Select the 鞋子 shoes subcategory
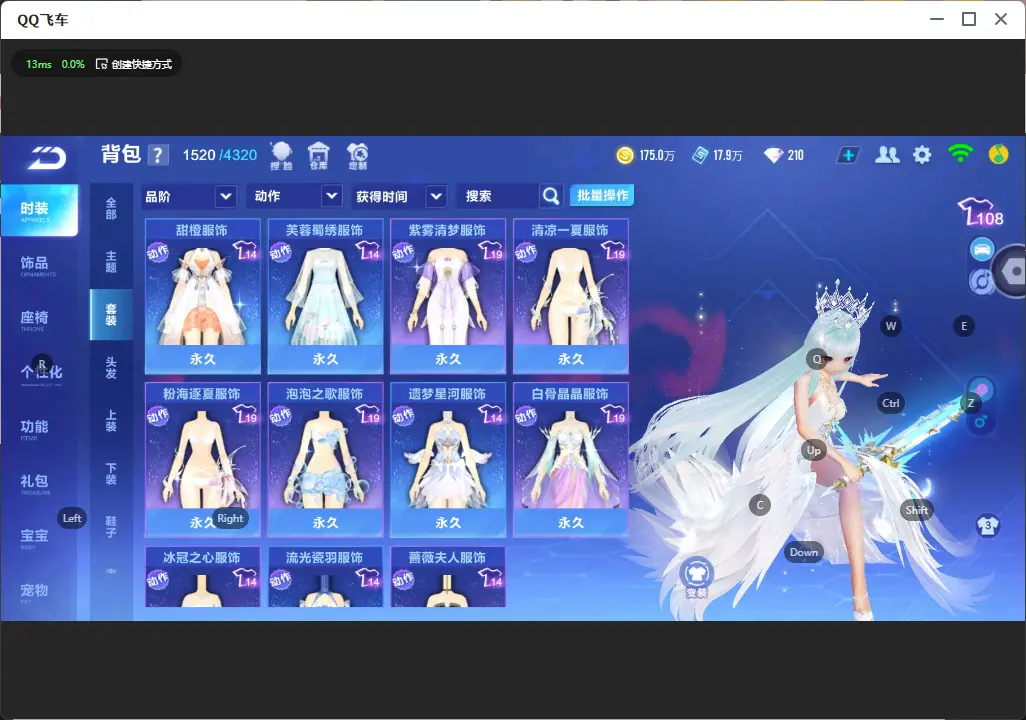The image size is (1026, 720). coord(111,527)
